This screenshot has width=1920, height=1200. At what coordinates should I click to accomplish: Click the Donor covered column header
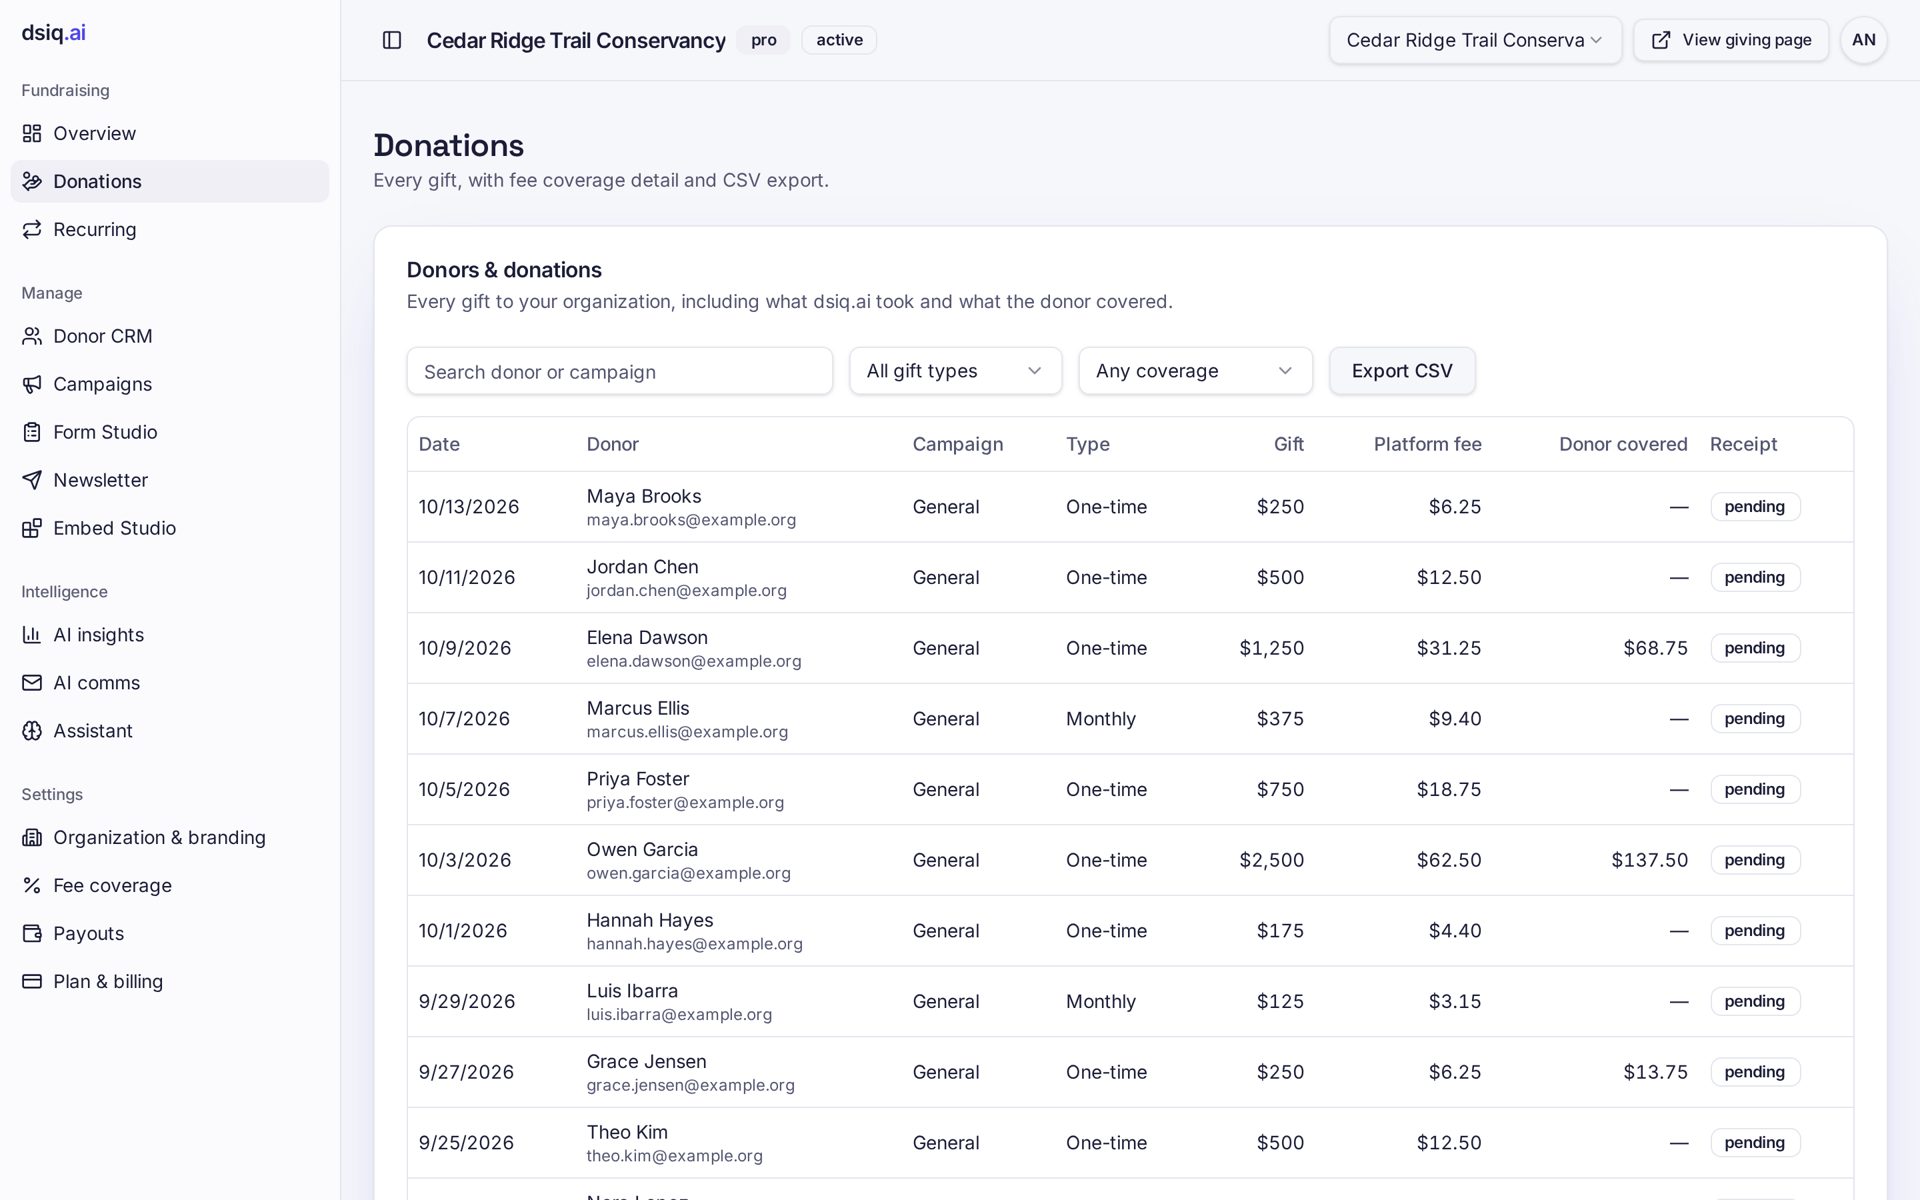pos(1623,444)
